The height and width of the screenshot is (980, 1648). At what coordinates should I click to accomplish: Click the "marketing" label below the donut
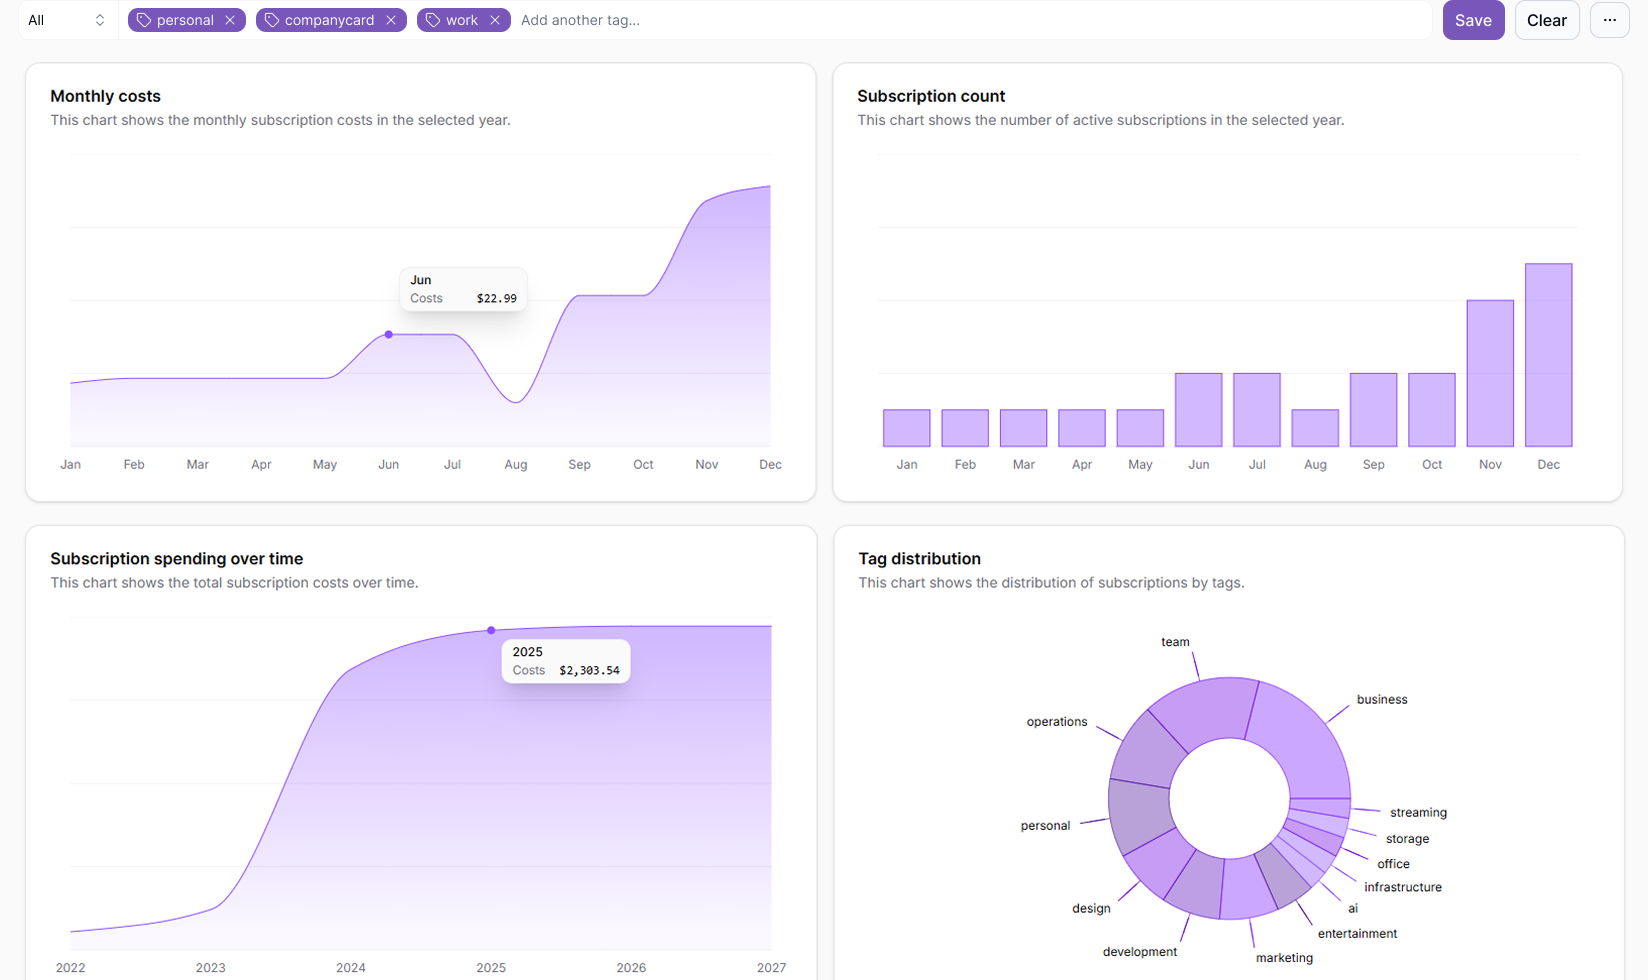point(1284,957)
